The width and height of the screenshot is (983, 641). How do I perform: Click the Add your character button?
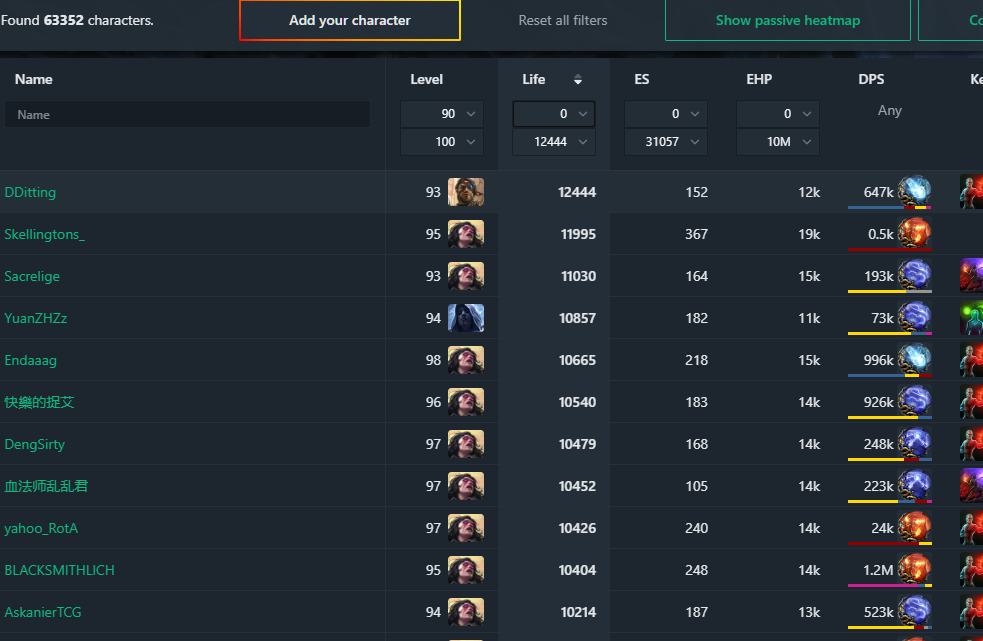pyautogui.click(x=350, y=20)
